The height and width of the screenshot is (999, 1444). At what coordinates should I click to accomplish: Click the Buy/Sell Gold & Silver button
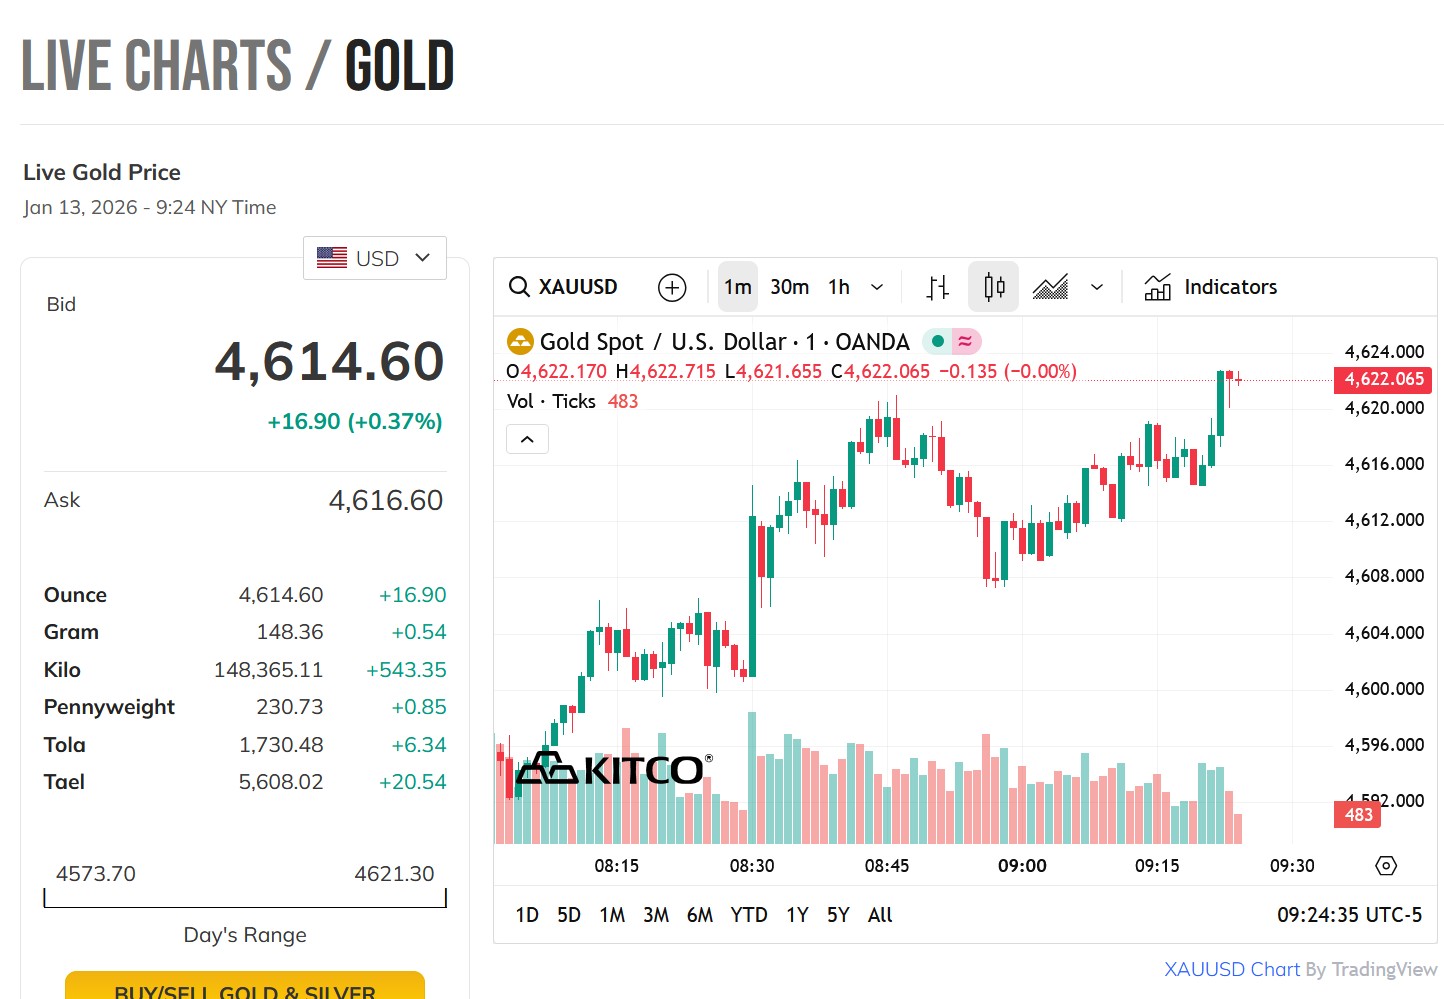click(x=245, y=988)
